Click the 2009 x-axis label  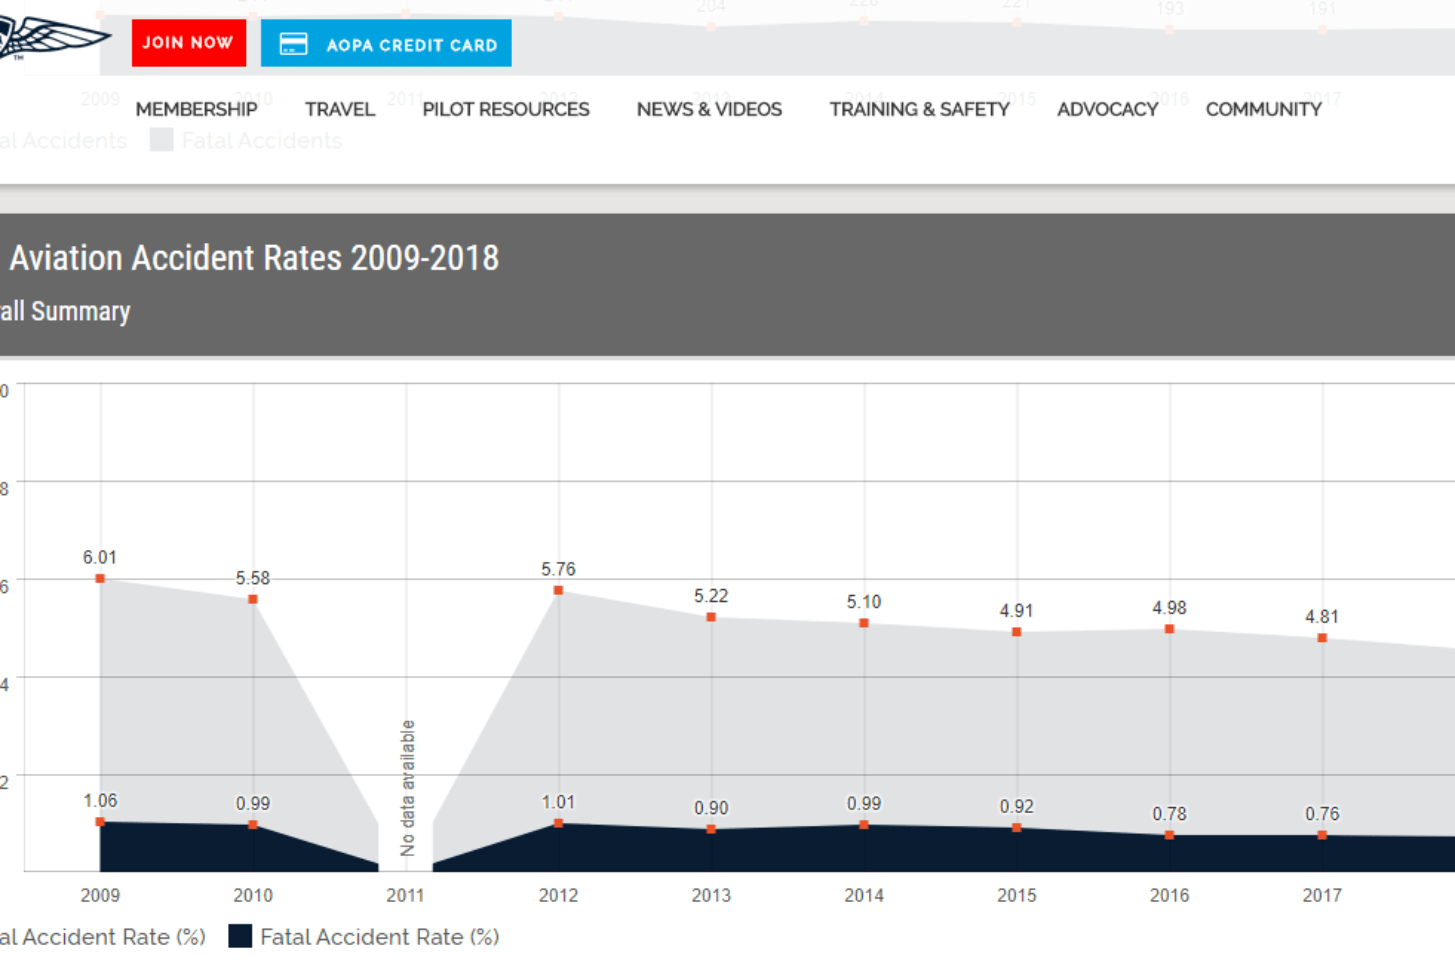pyautogui.click(x=100, y=895)
